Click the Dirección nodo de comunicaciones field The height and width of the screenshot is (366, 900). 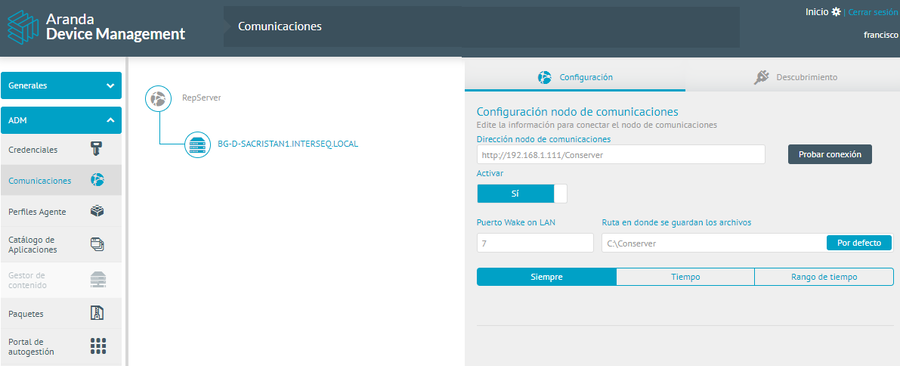(621, 154)
